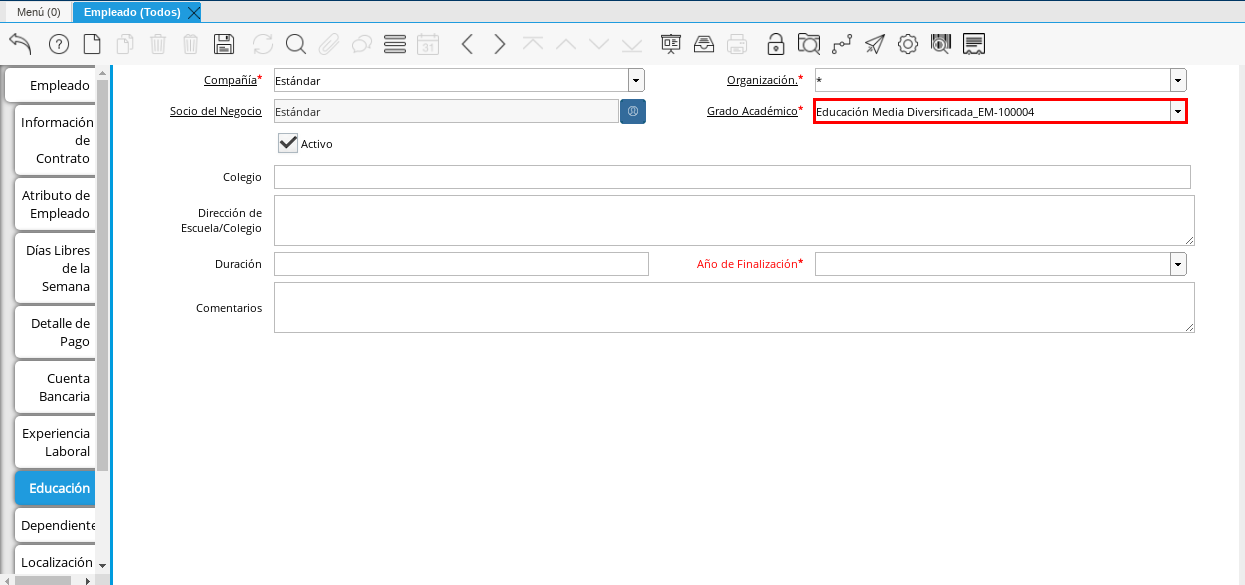Open the workflow nodes icon
Viewport: 1245px width, 585px height.
click(x=842, y=43)
